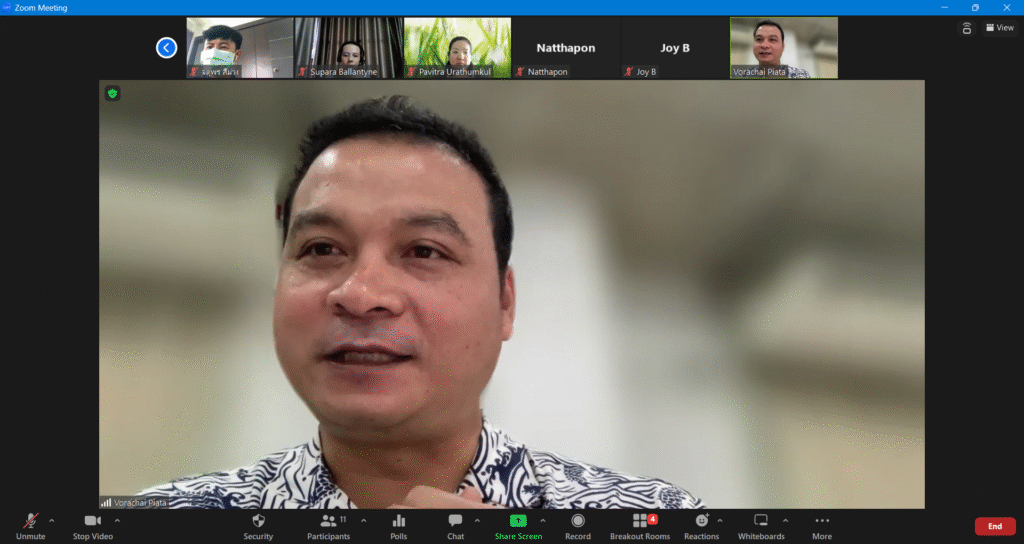Screen dimensions: 1024x544
Task: Start Share Screen
Action: (518, 521)
